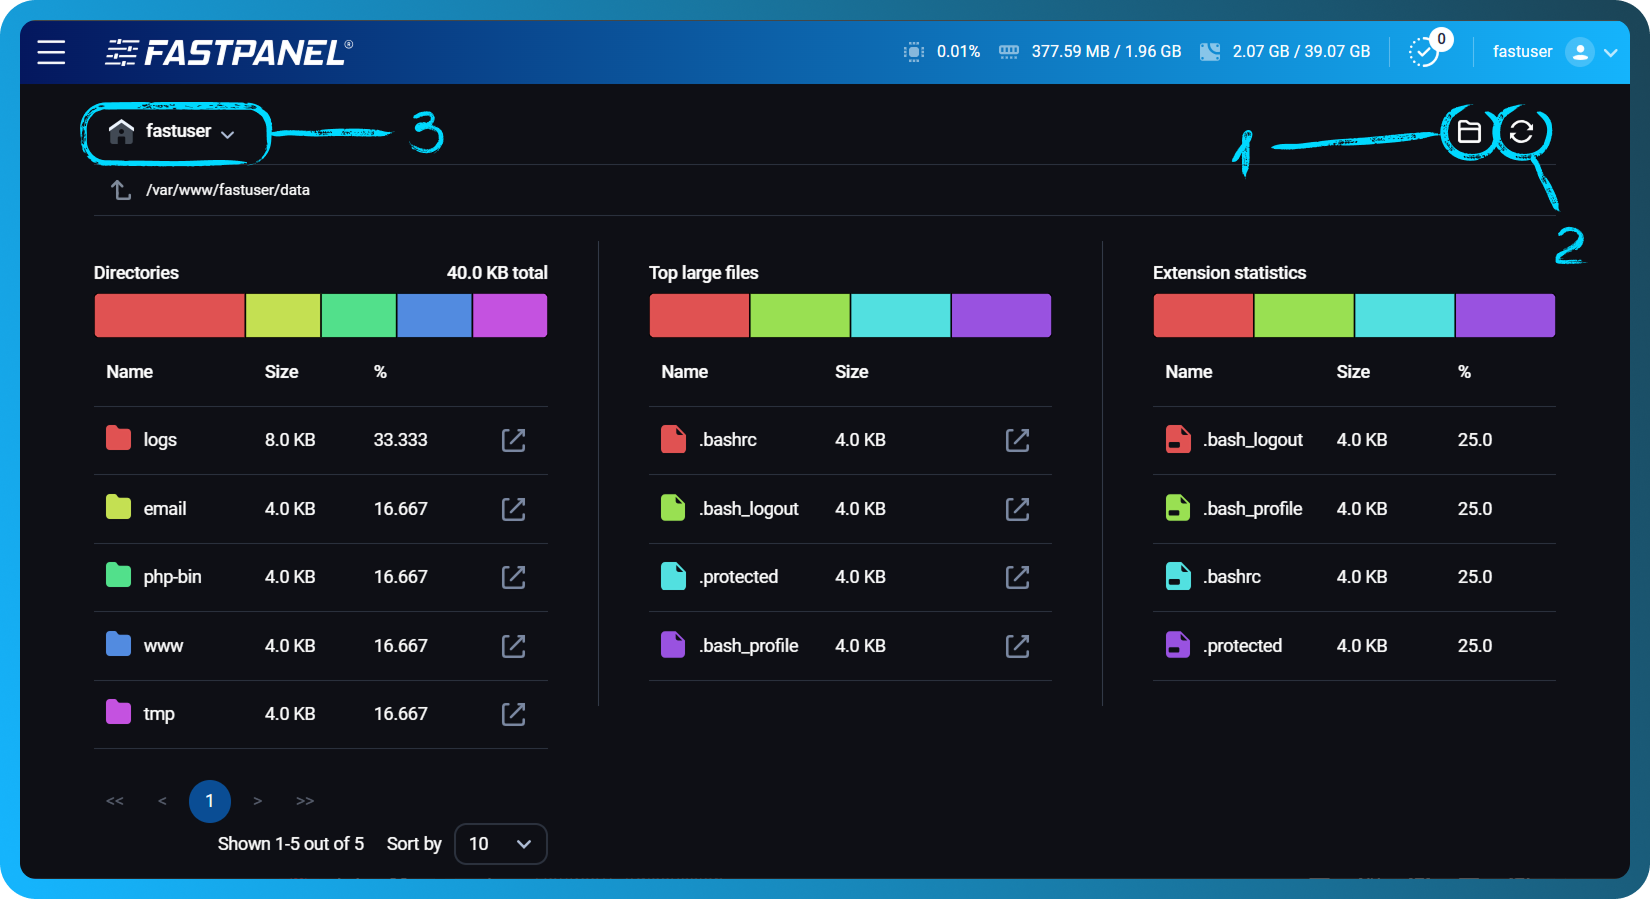The image size is (1650, 899).
Task: Open the hamburger main menu
Action: pyautogui.click(x=51, y=52)
